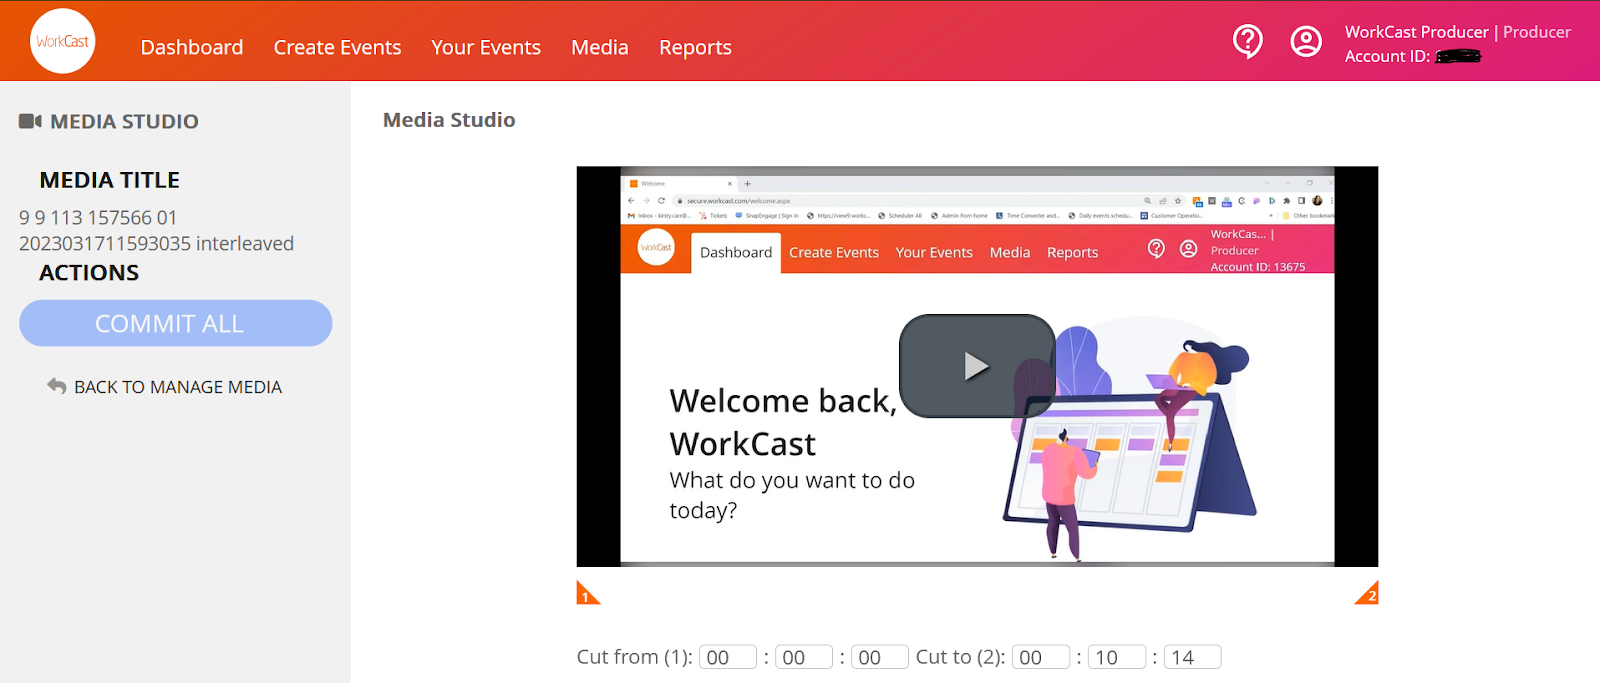Open the user account profile icon
Screen dimensions: 1600x683
click(x=1306, y=41)
